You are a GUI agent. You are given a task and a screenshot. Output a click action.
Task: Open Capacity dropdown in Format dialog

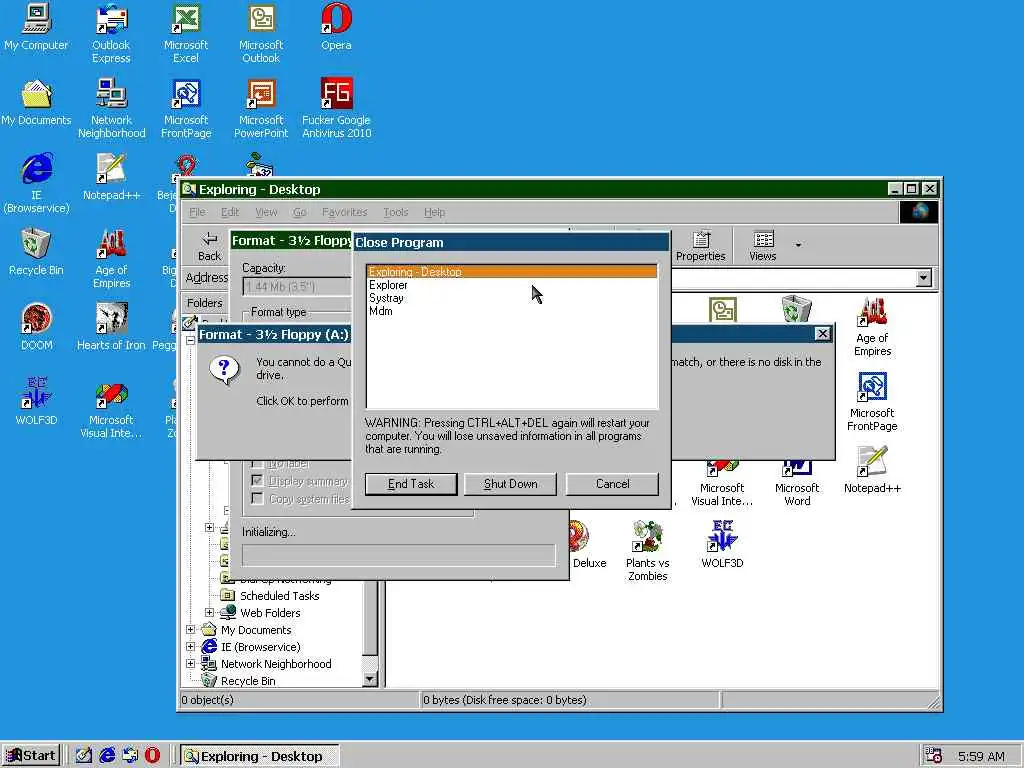click(x=297, y=286)
